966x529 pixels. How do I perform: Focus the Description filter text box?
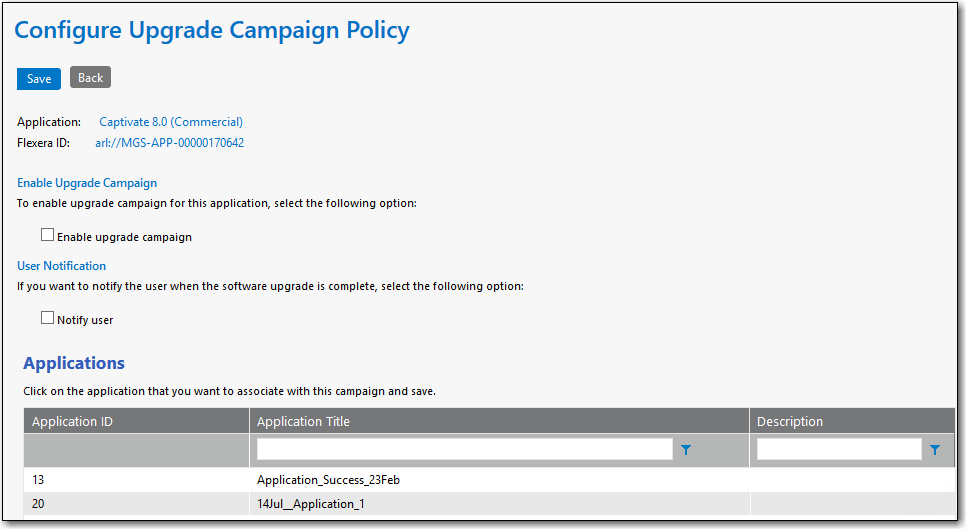(838, 449)
